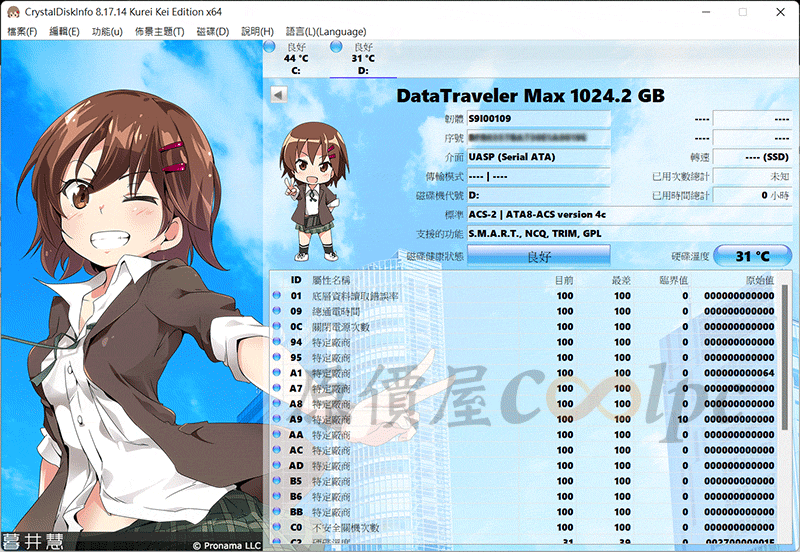Click the status orb for attribute A1

coord(277,372)
